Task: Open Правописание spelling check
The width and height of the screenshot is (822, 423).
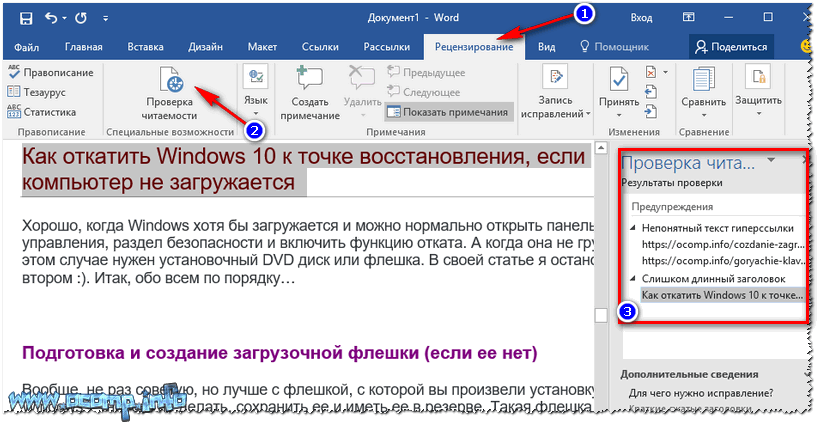Action: [x=51, y=72]
